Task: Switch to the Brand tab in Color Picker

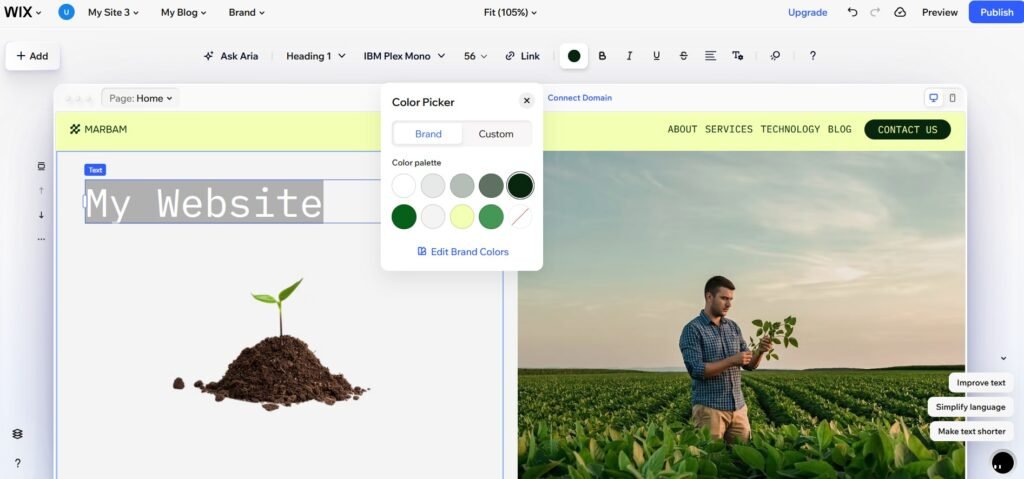Action: [428, 134]
